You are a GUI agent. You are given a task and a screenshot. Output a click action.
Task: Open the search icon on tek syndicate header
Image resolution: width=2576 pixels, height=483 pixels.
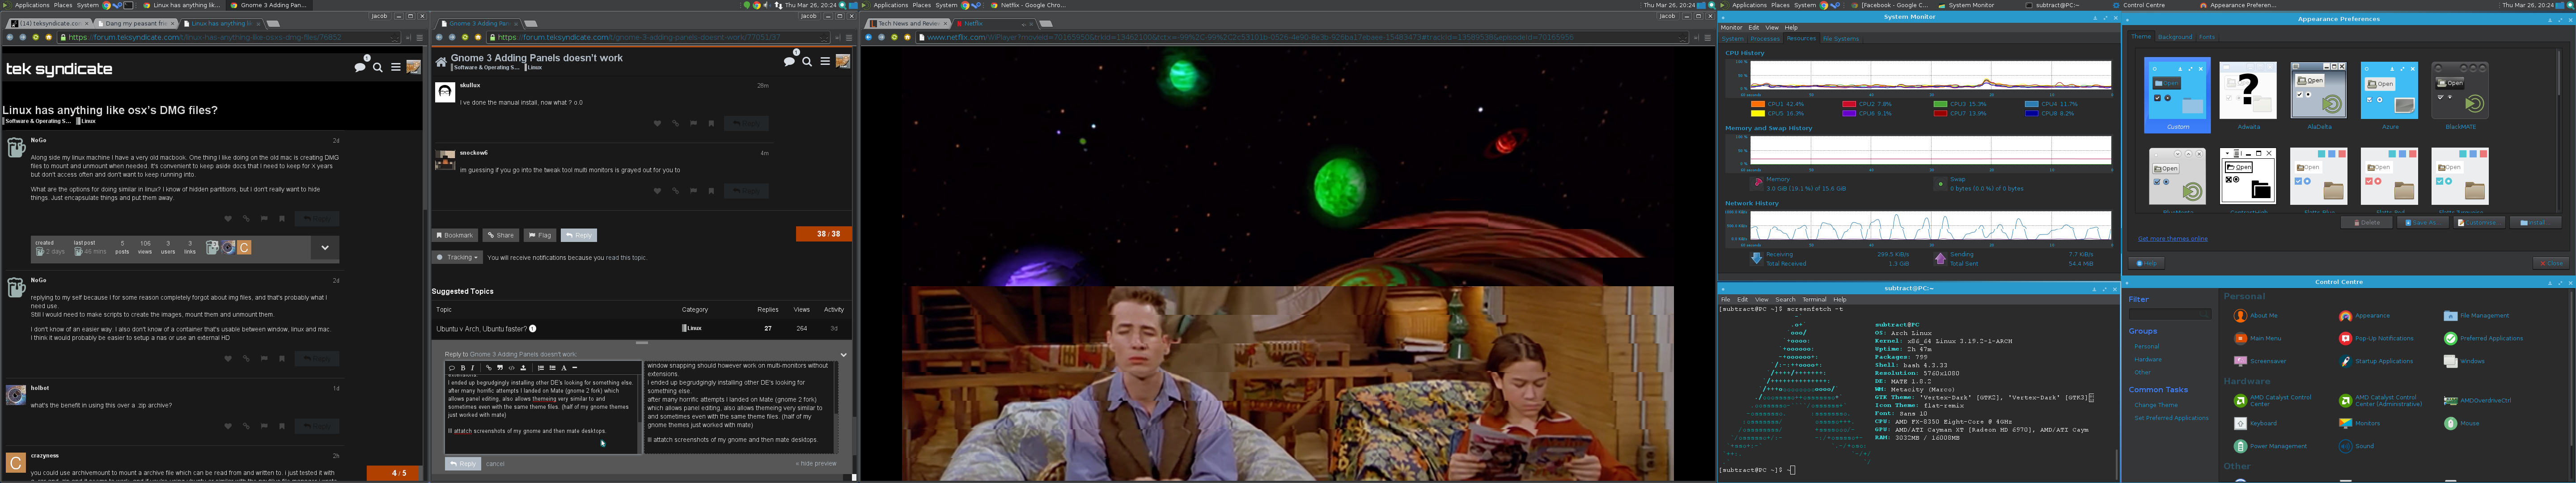(x=377, y=68)
